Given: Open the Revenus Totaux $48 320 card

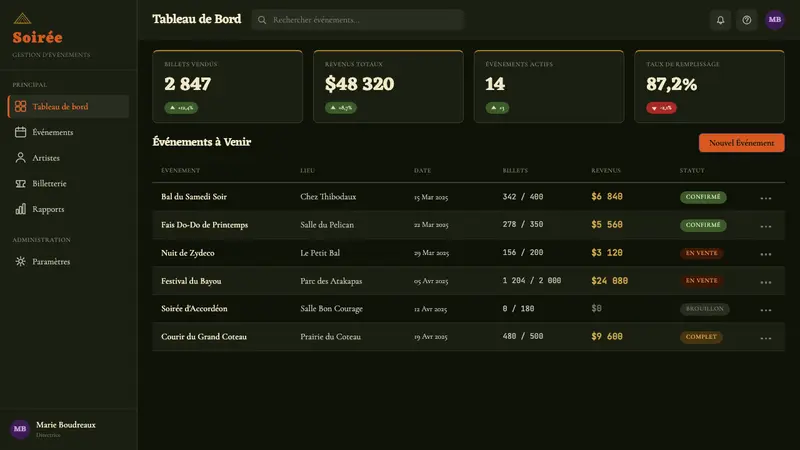Looking at the screenshot, I should (x=388, y=86).
